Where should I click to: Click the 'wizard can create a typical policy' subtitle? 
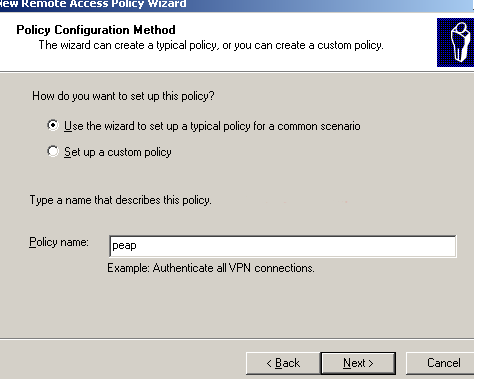211,45
